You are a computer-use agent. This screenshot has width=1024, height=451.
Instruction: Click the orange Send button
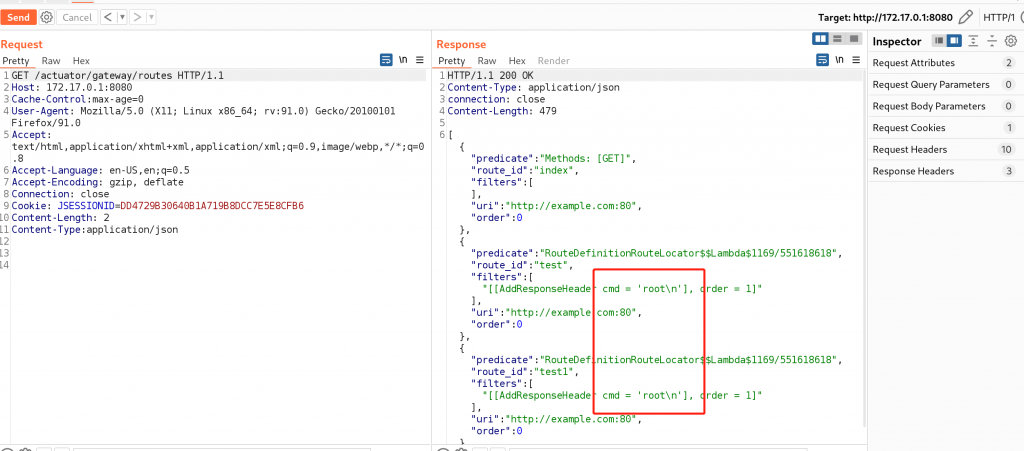[x=18, y=18]
